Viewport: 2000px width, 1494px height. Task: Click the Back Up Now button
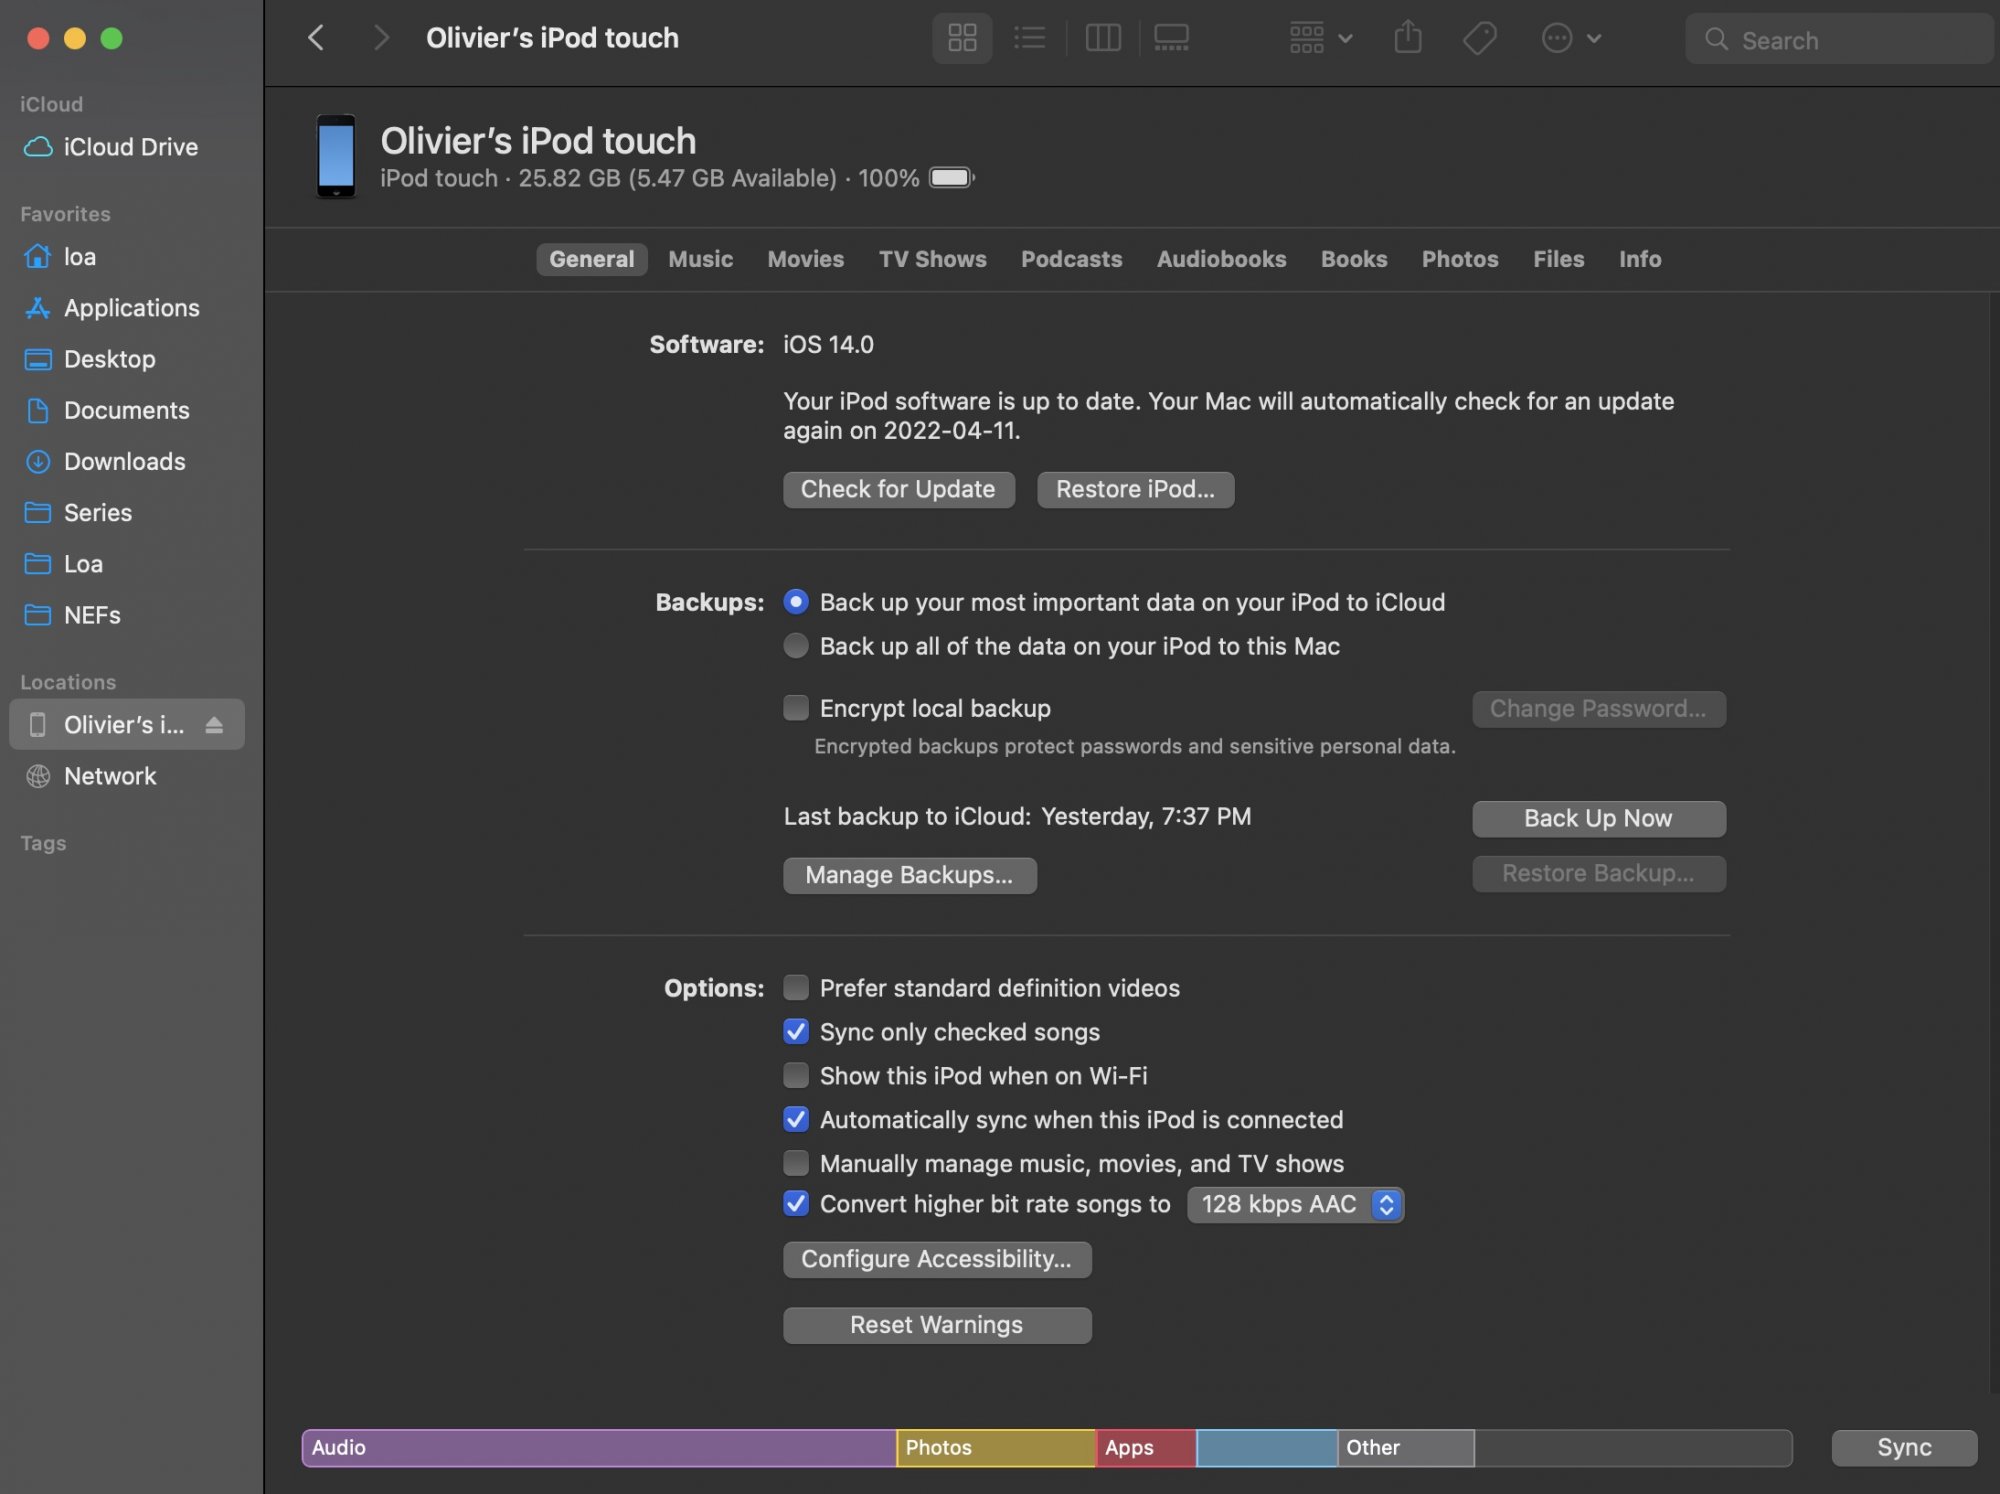1598,819
